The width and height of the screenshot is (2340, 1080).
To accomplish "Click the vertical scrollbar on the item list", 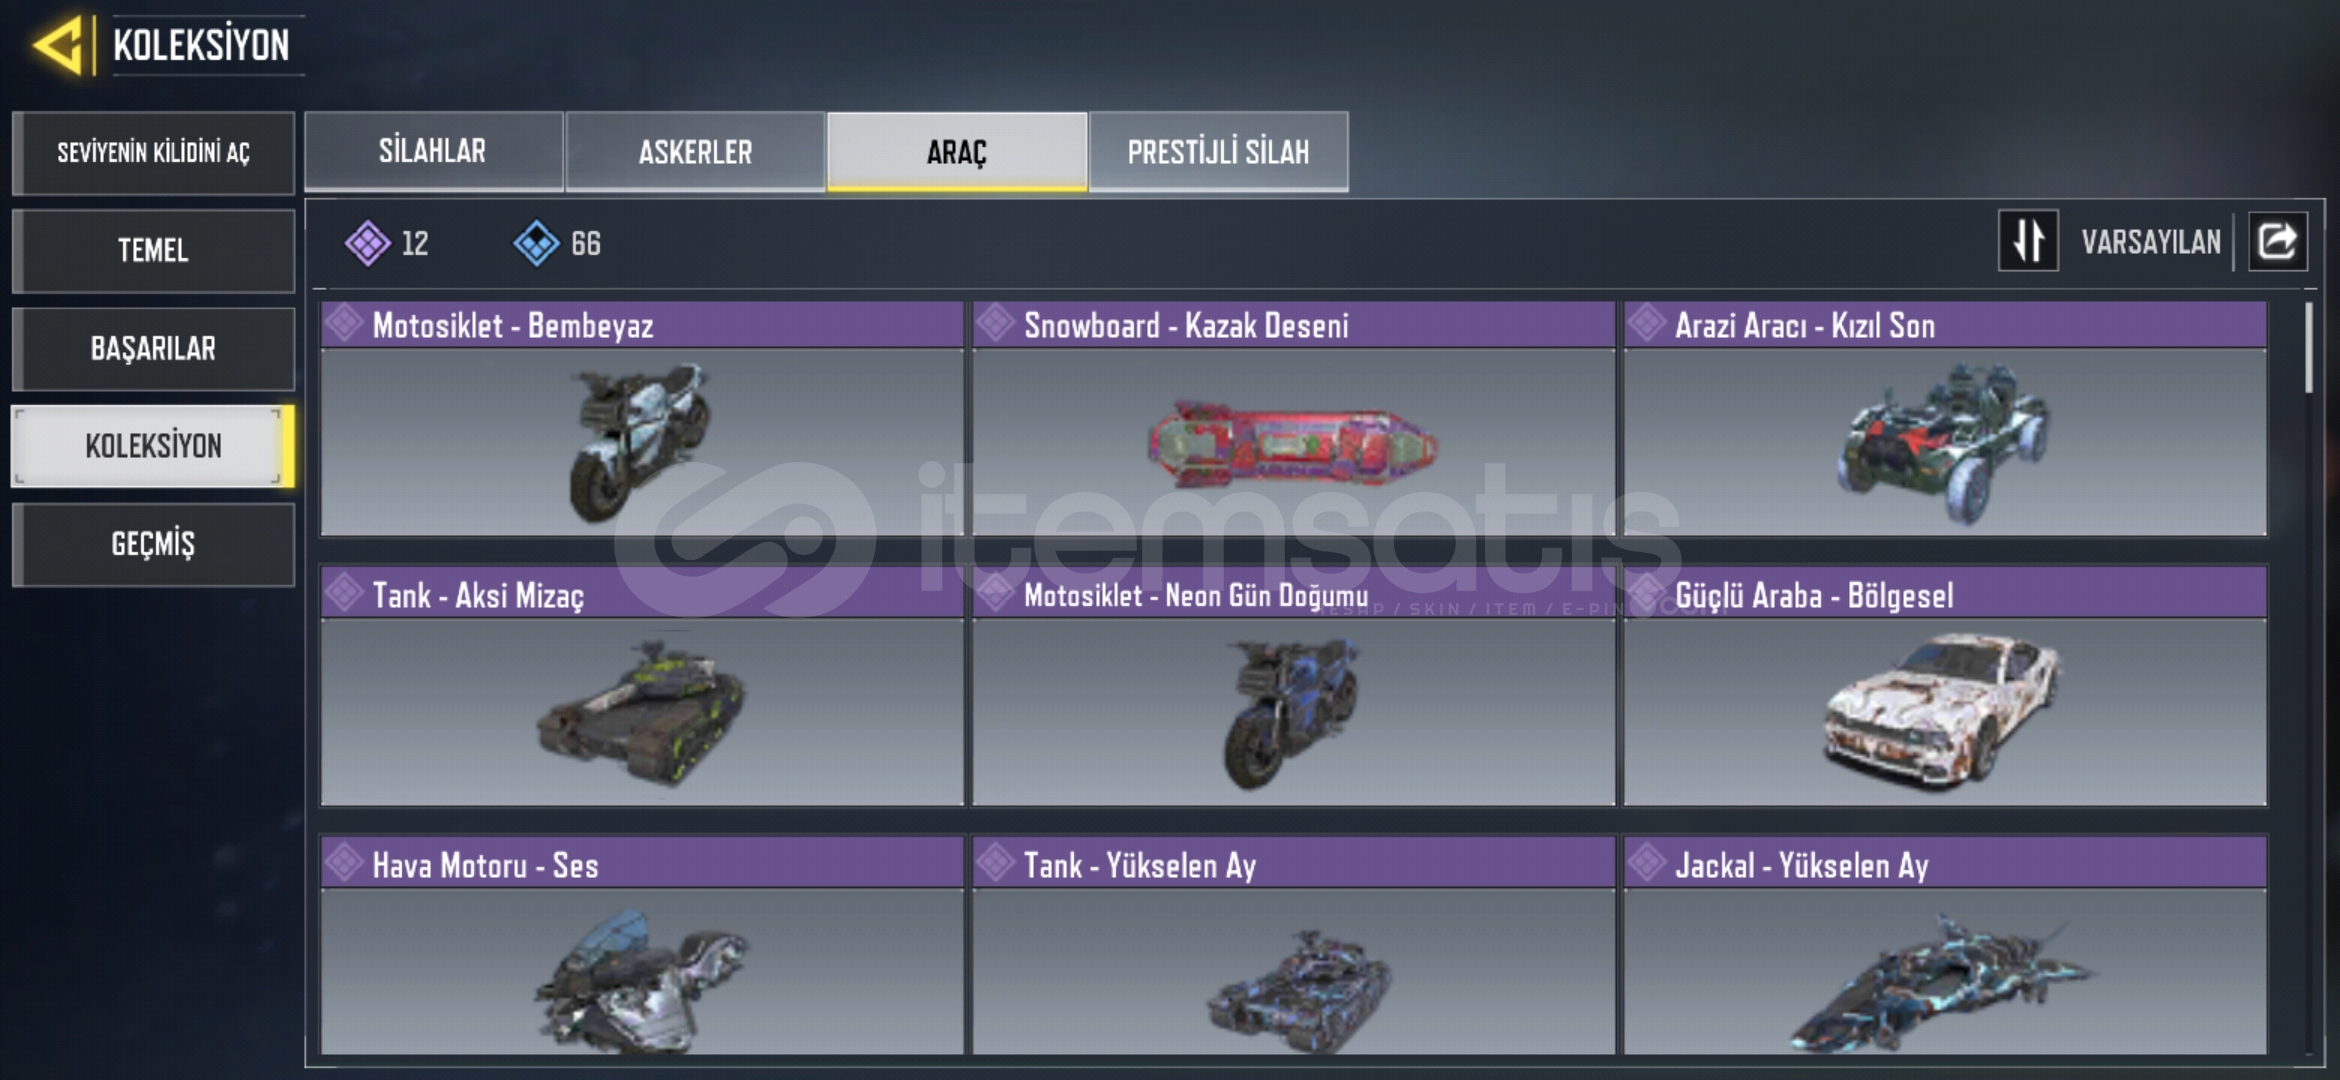I will (x=2308, y=348).
